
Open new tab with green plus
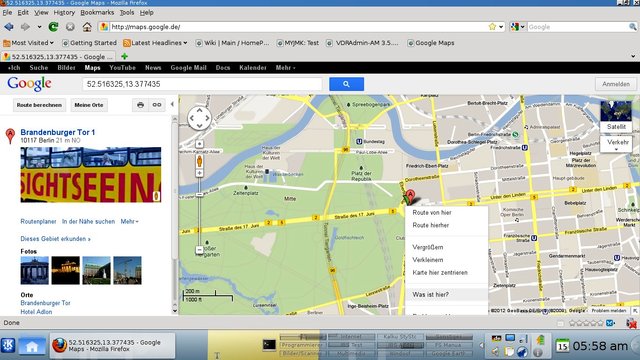(x=124, y=56)
